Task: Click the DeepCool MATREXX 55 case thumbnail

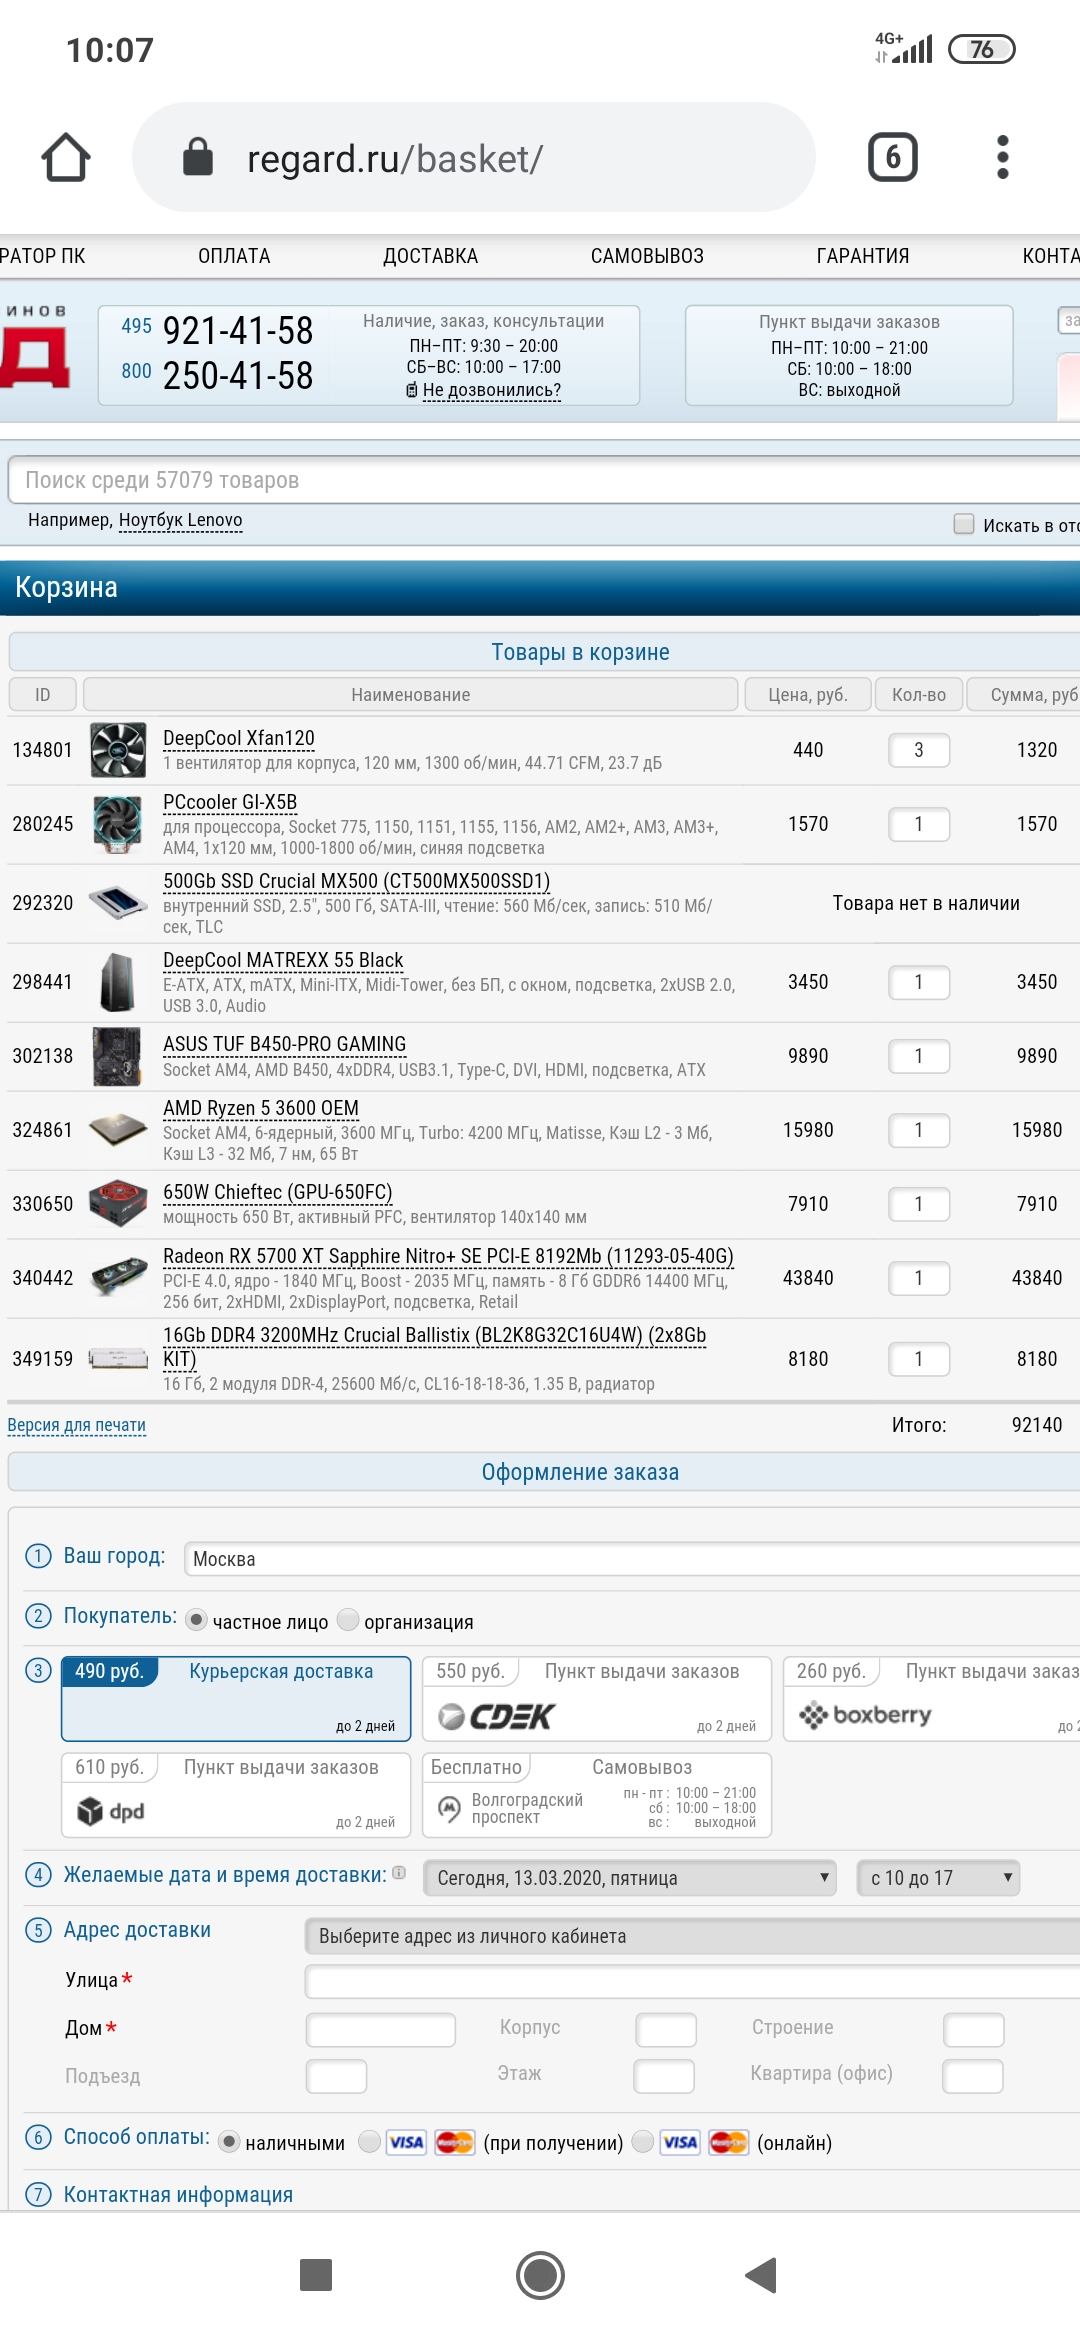Action: point(118,982)
